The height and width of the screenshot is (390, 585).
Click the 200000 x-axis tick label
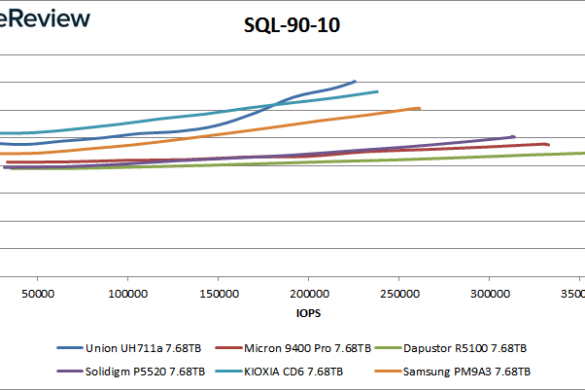(x=309, y=294)
